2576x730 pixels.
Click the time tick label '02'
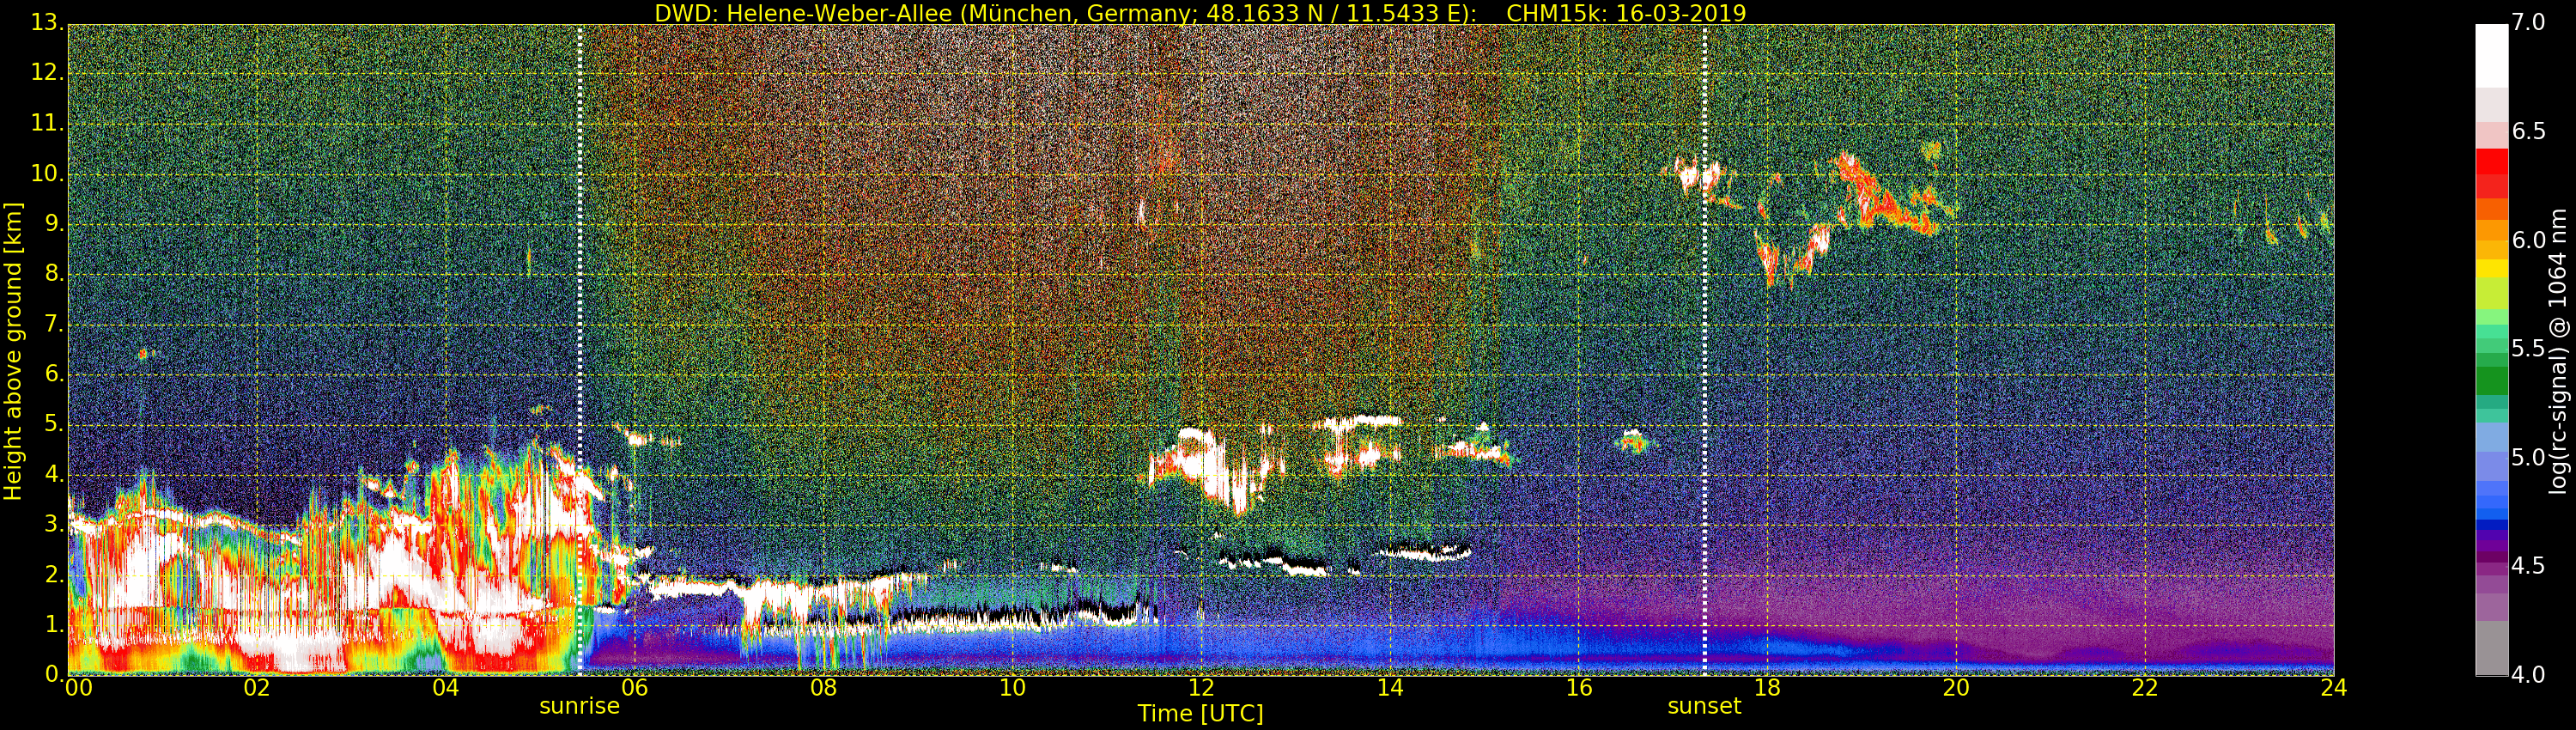pos(257,688)
